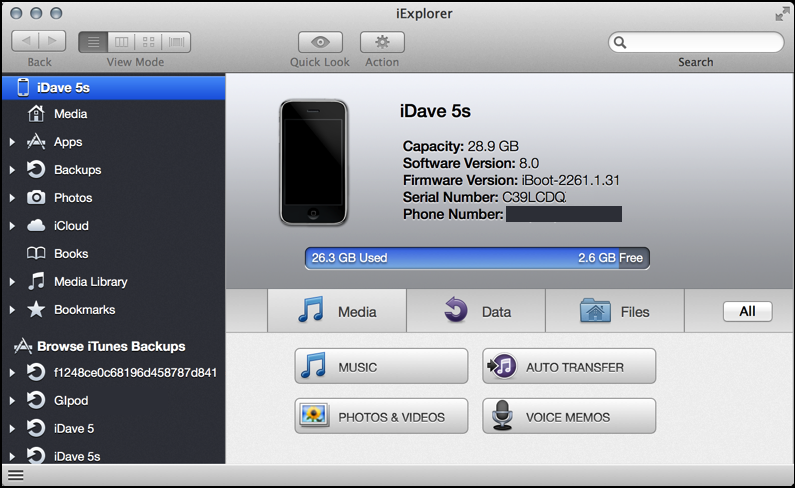This screenshot has width=795, height=488.
Task: Expand the Media Library tree item
Action: point(12,282)
